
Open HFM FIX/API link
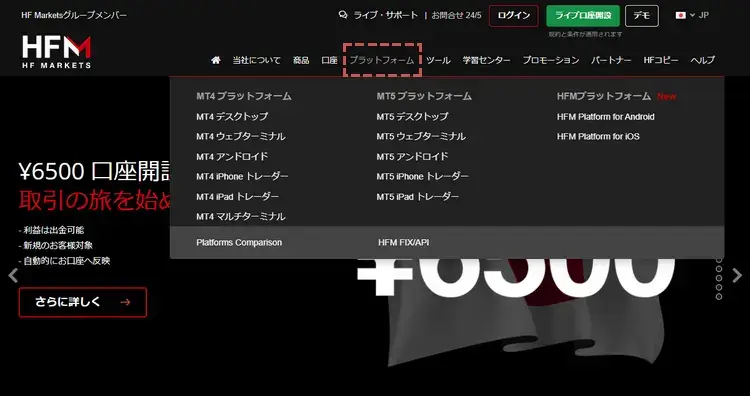click(403, 242)
